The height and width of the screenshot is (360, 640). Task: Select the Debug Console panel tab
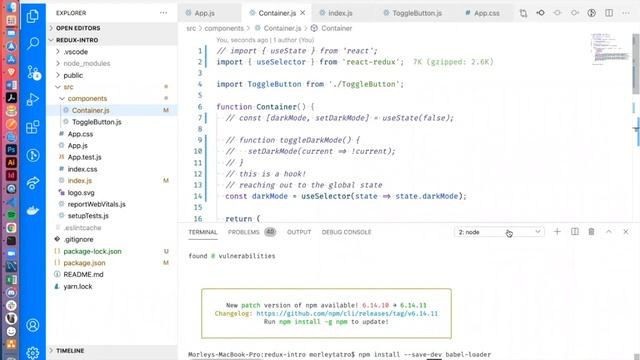click(346, 232)
